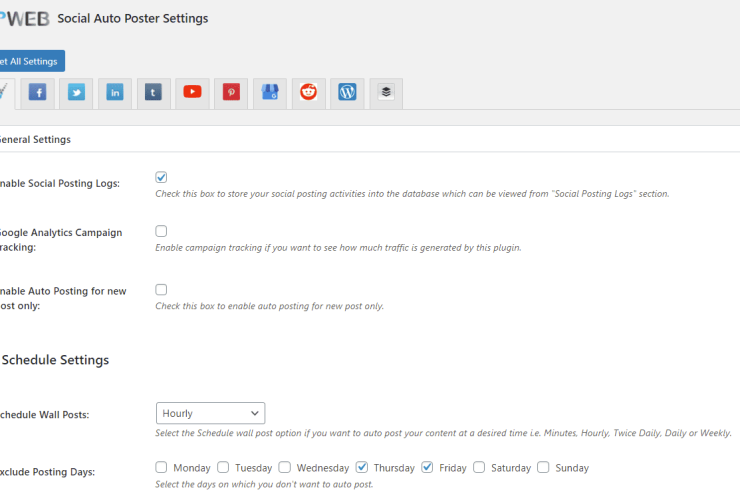The width and height of the screenshot is (740, 500).
Task: Open the Tumblr settings tab
Action: click(153, 93)
